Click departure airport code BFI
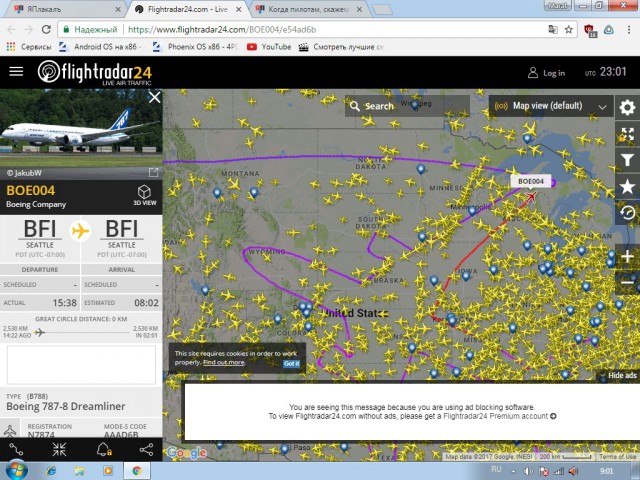This screenshot has width=640, height=480. pyautogui.click(x=40, y=229)
